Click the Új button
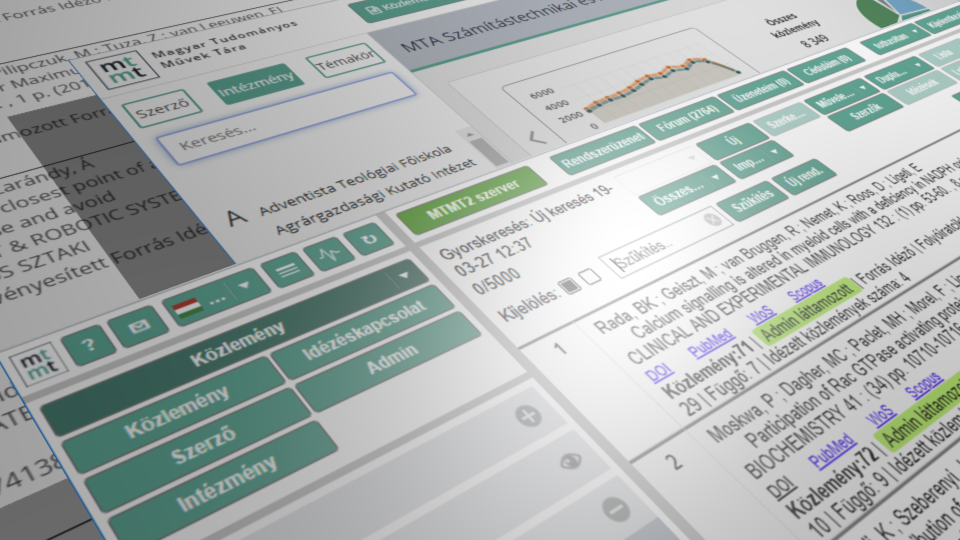Viewport: 960px width, 540px height. [732, 141]
